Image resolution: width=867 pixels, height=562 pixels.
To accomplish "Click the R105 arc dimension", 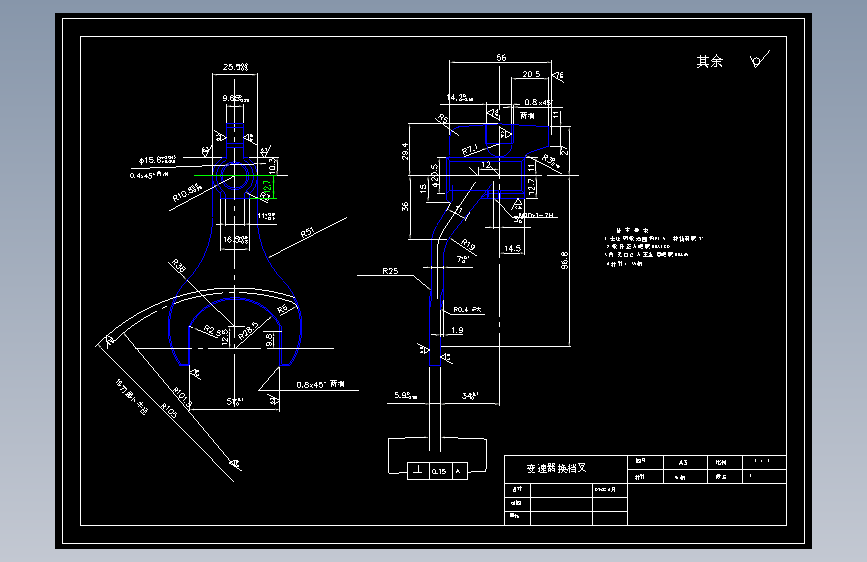I will (169, 410).
